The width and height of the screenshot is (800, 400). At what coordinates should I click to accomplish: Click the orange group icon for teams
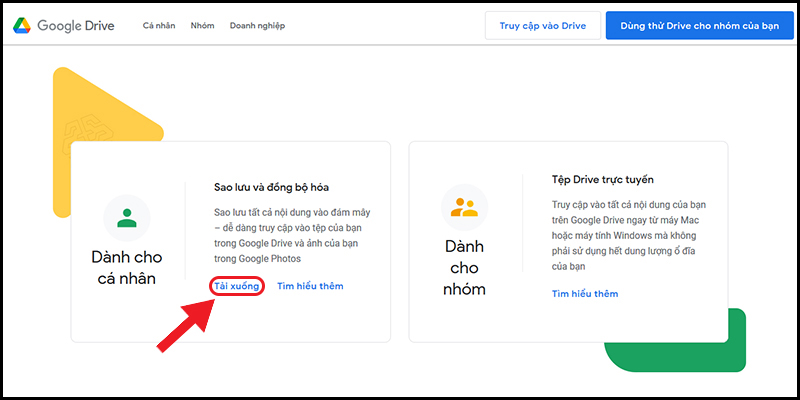pos(464,207)
